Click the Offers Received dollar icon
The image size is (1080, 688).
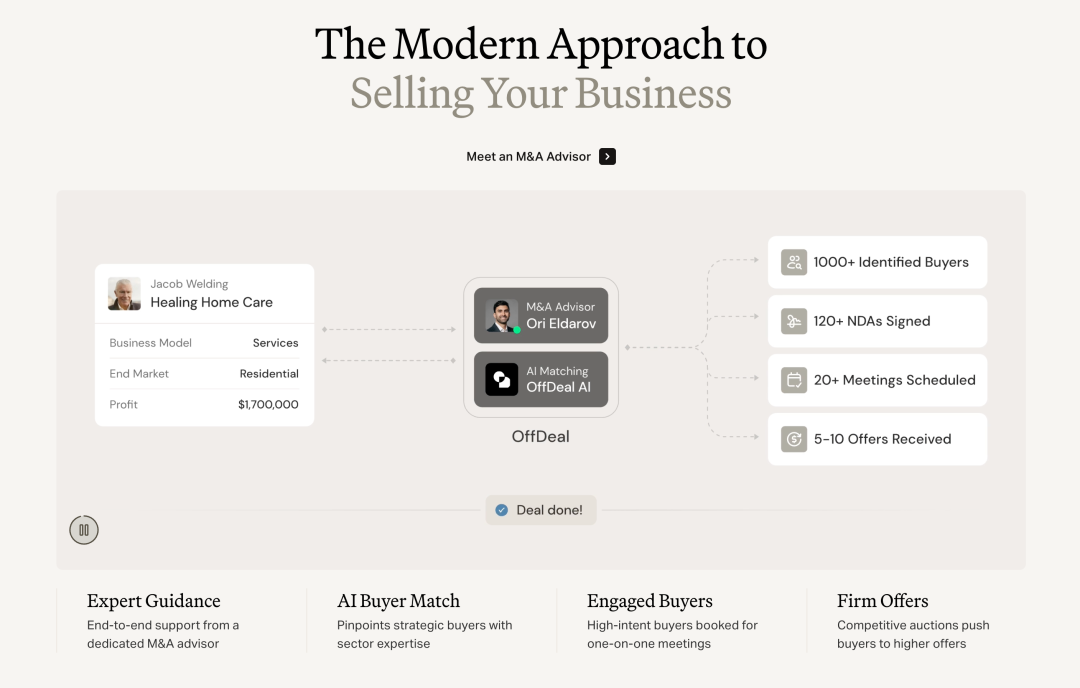793,439
